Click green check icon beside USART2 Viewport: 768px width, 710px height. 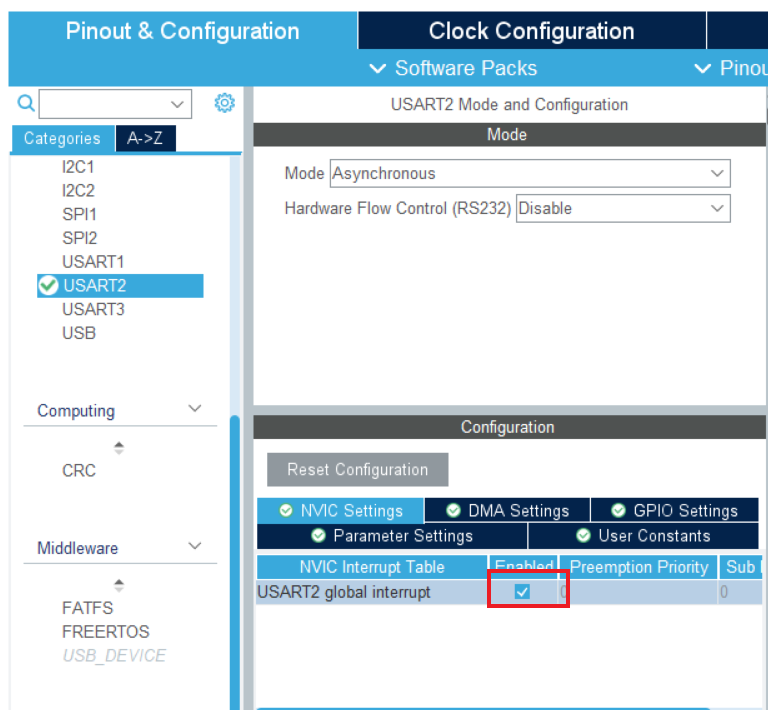pos(48,285)
